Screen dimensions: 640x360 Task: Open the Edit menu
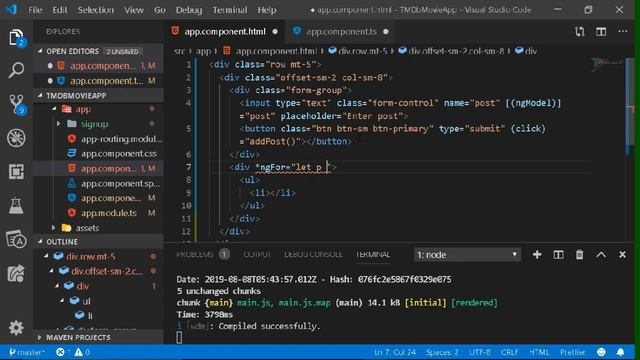pos(60,10)
